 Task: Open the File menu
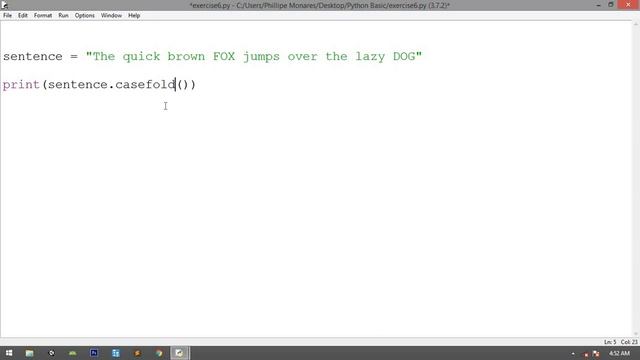[7, 16]
